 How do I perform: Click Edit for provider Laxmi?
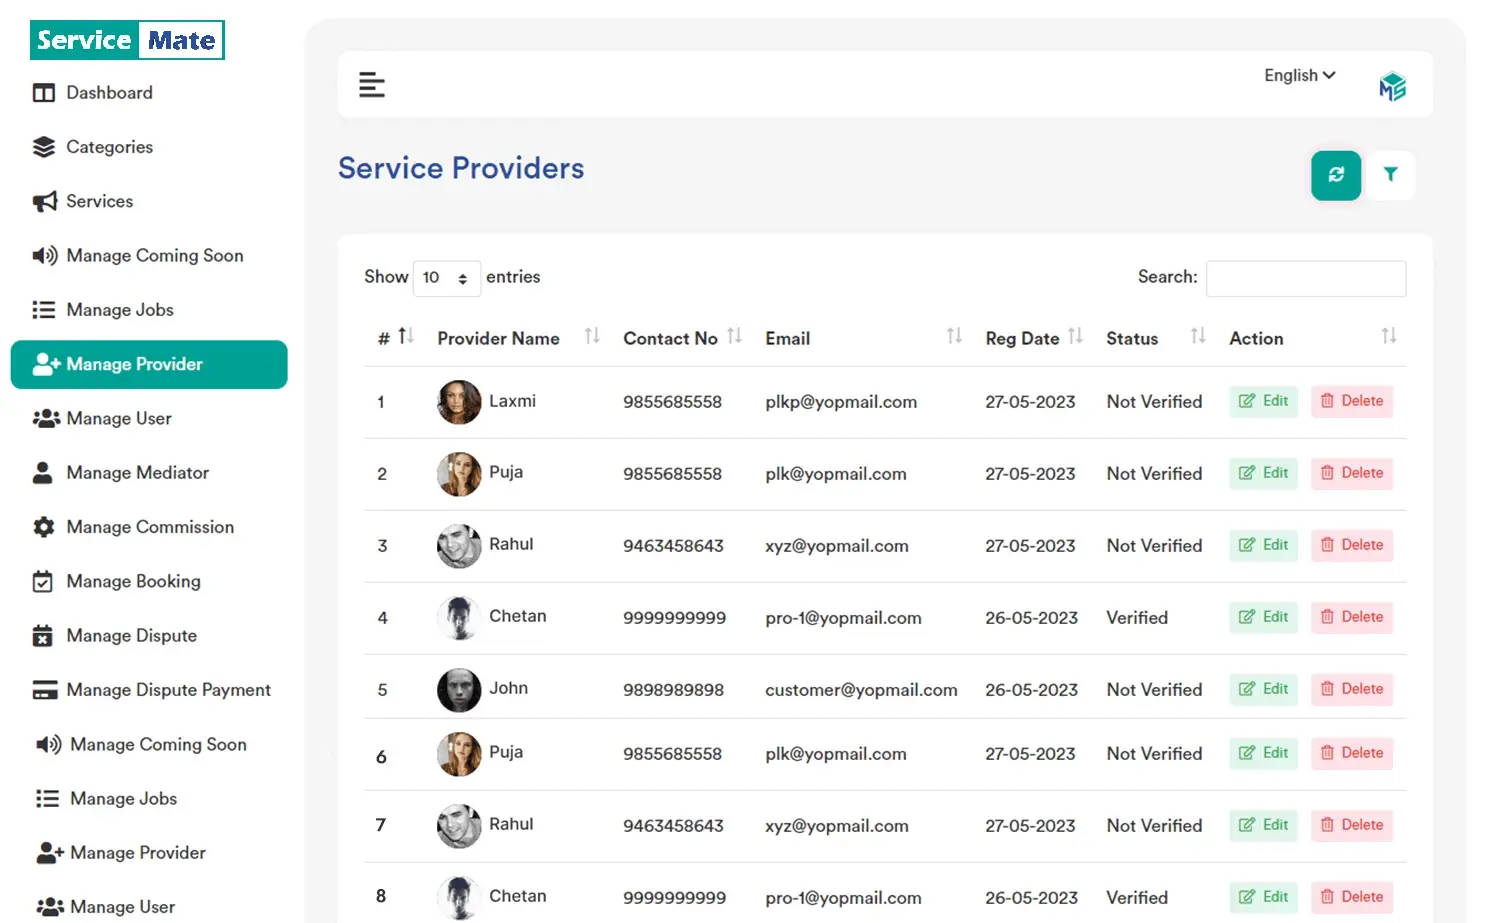(1263, 401)
